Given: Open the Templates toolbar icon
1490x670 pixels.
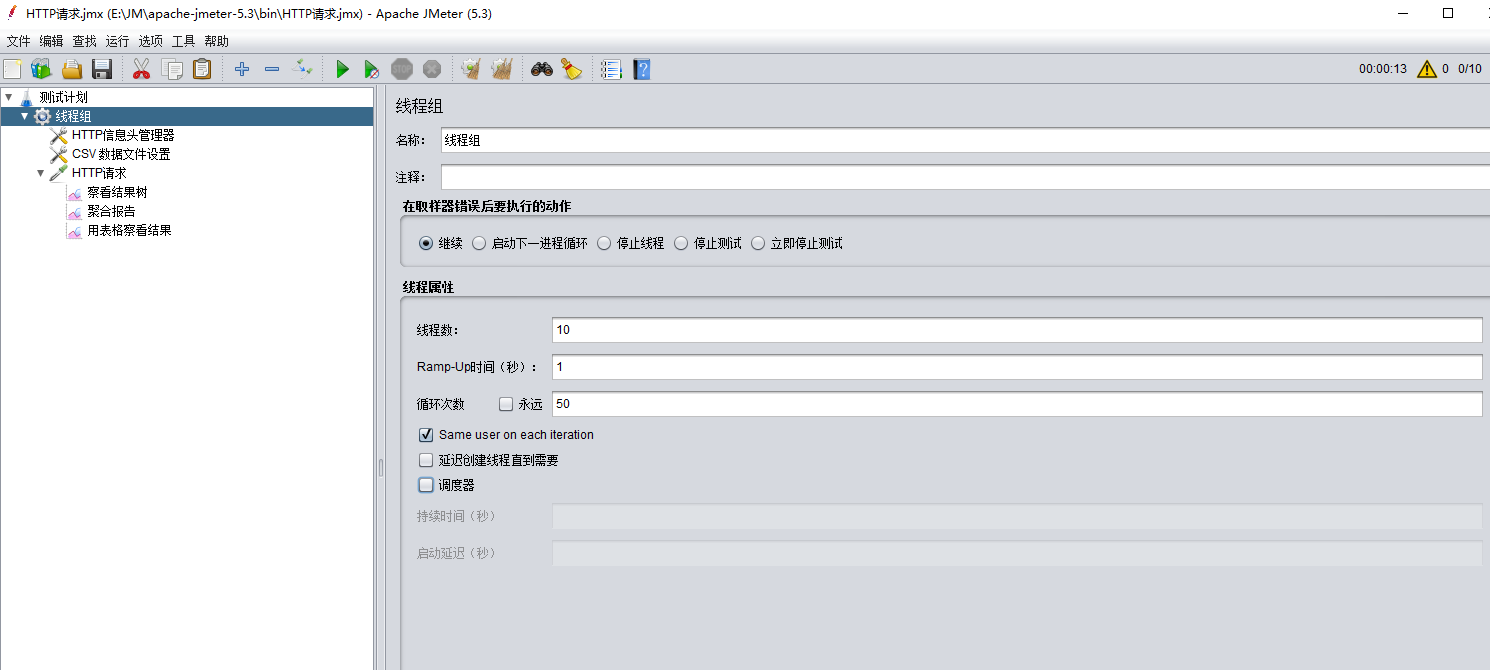Looking at the screenshot, I should [41, 69].
